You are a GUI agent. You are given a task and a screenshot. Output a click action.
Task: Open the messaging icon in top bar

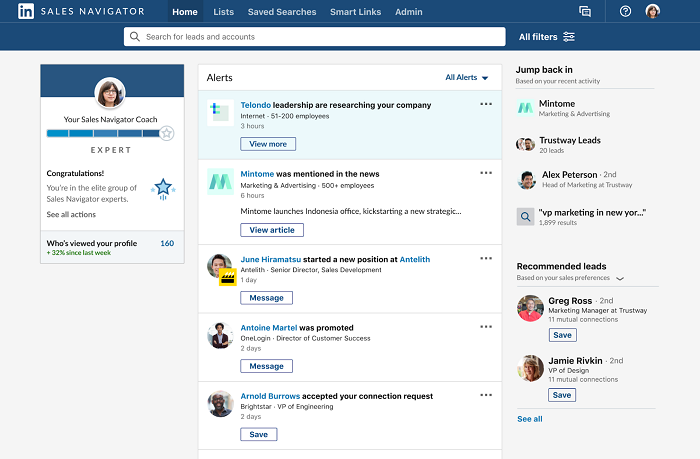(585, 12)
